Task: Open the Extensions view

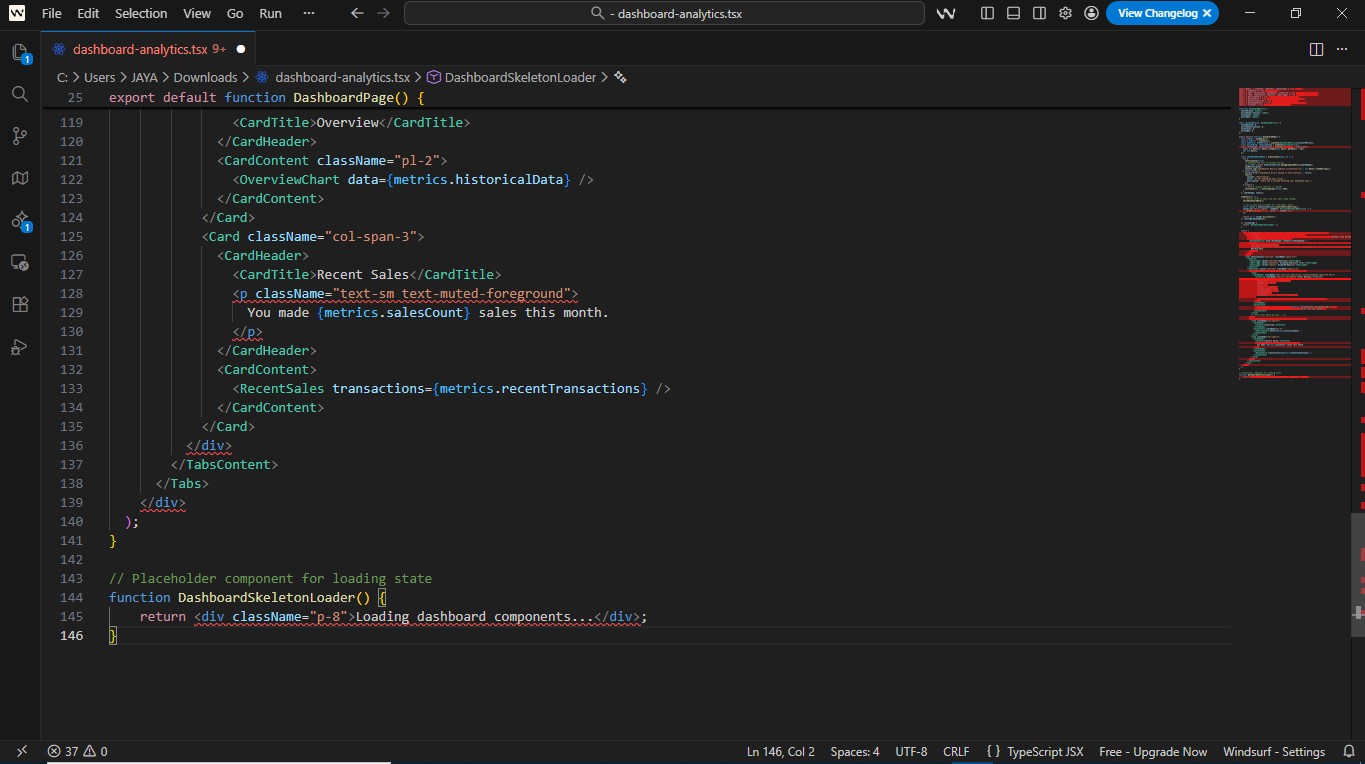Action: (20, 304)
